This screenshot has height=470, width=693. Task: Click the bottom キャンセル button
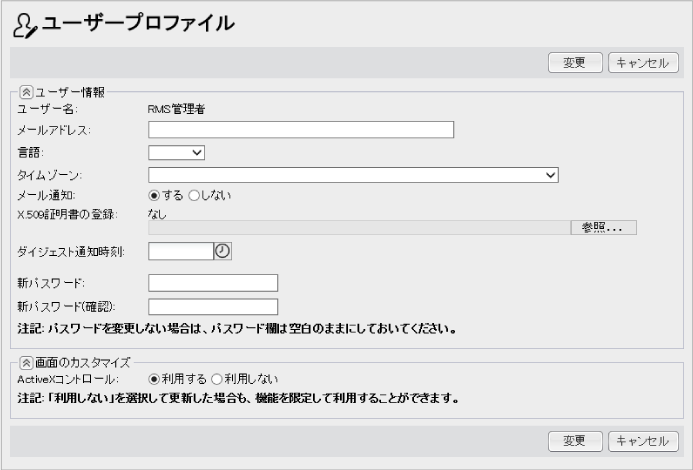click(643, 441)
